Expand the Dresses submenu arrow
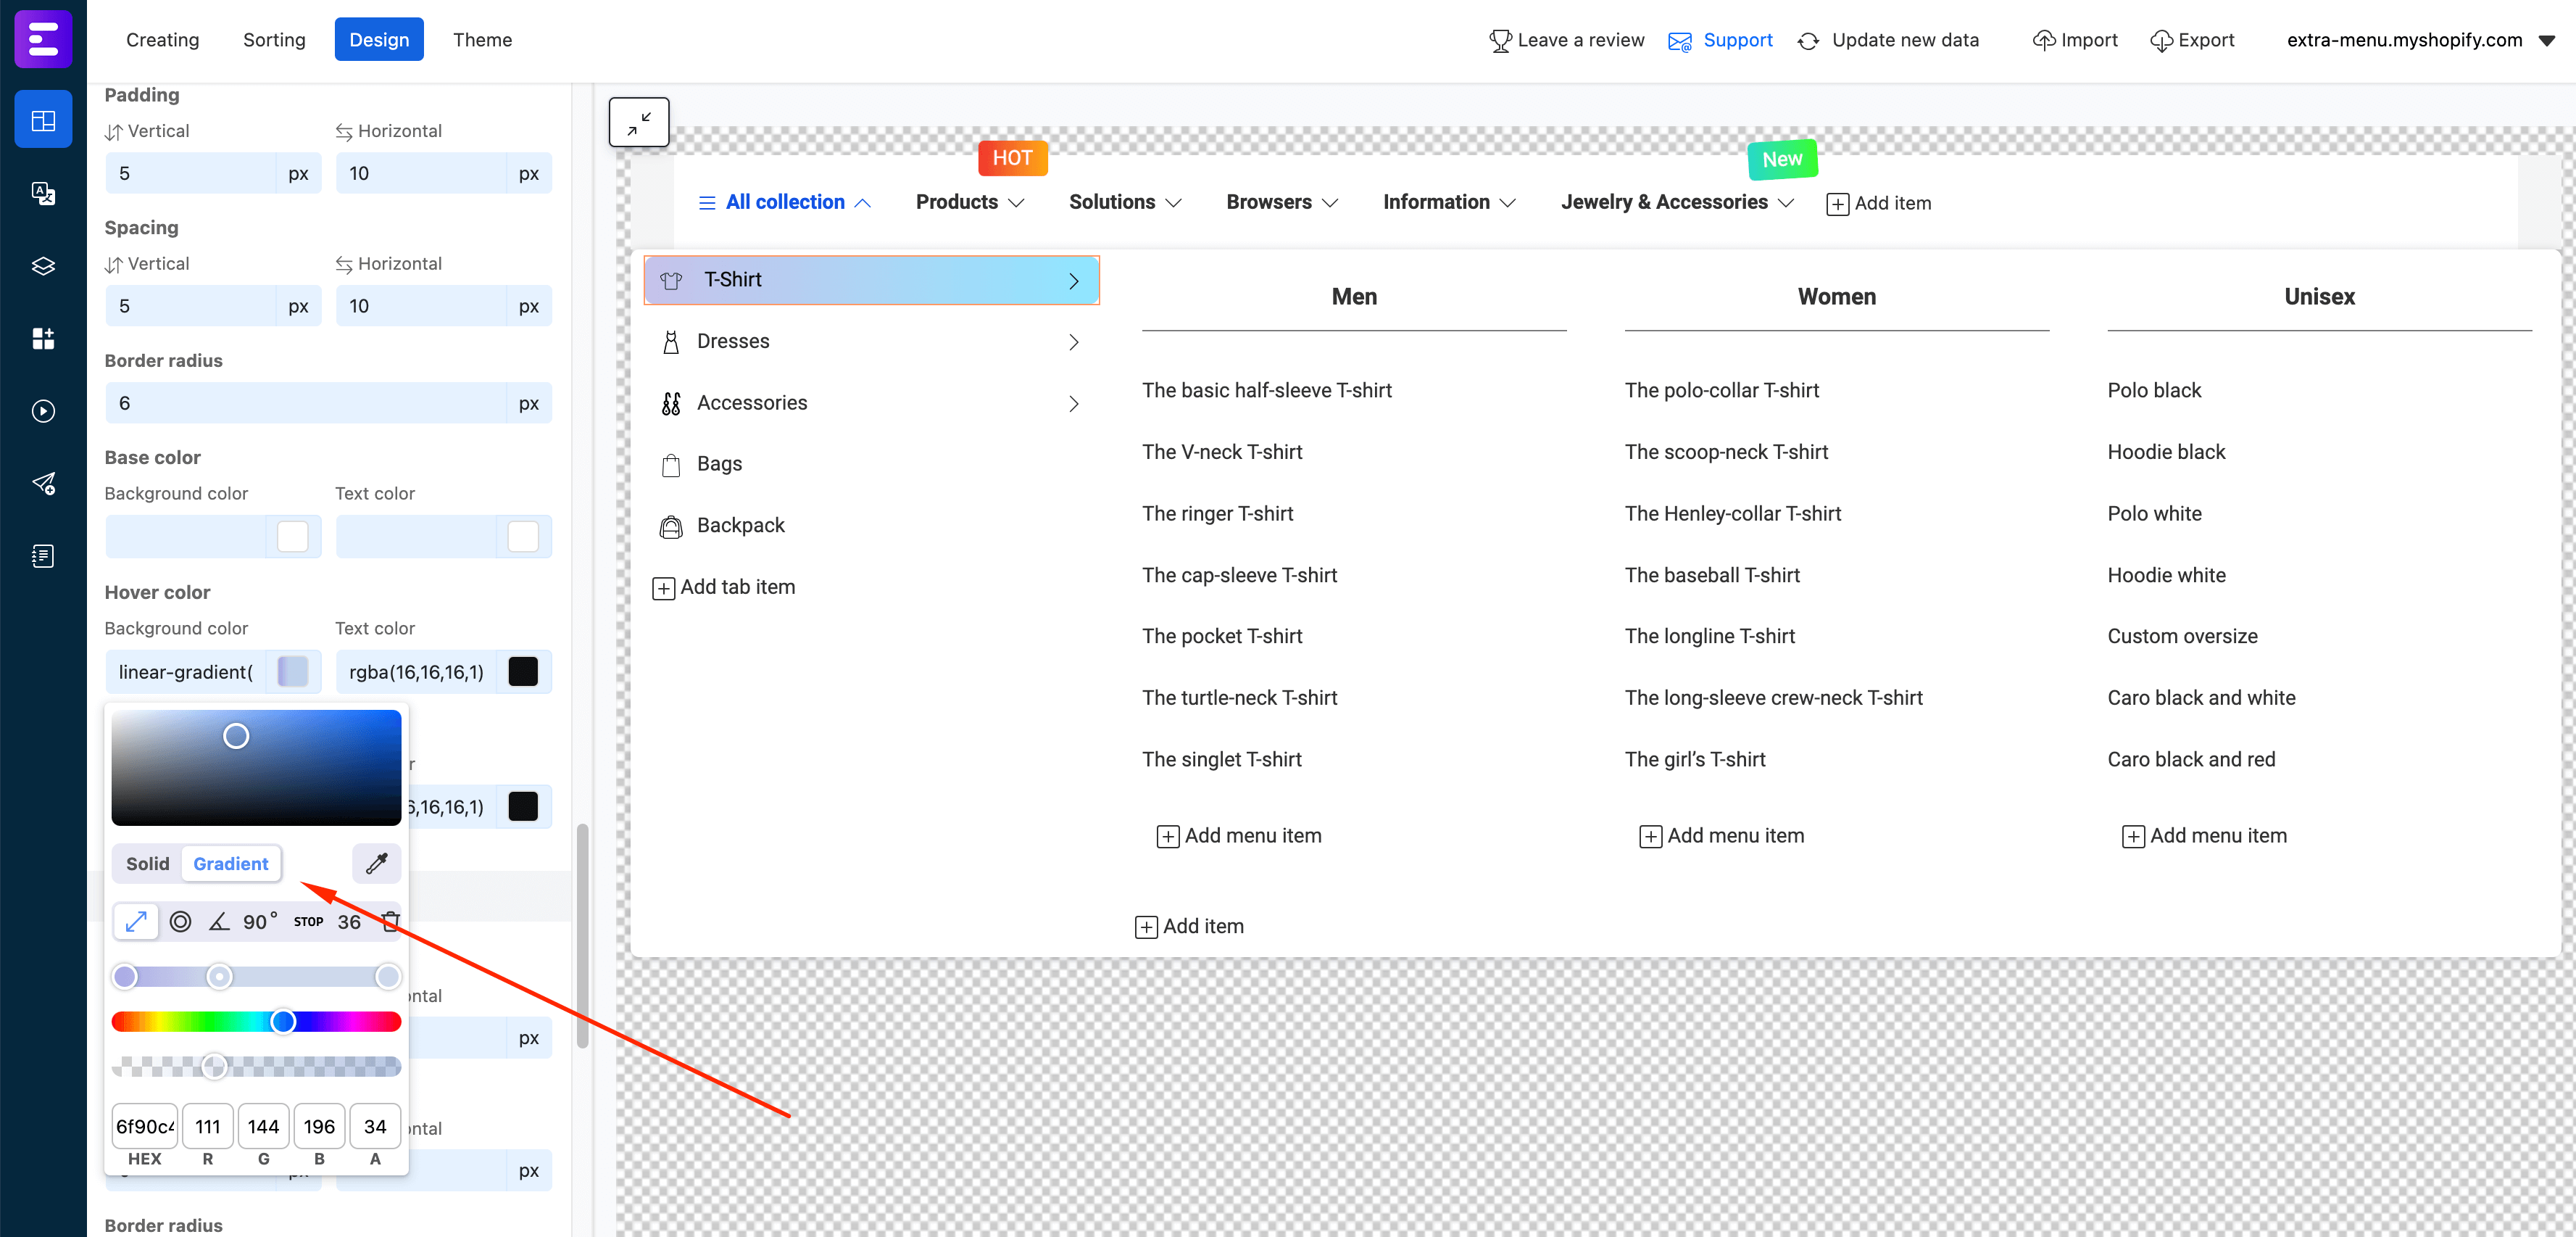Image resolution: width=2576 pixels, height=1237 pixels. (1074, 341)
